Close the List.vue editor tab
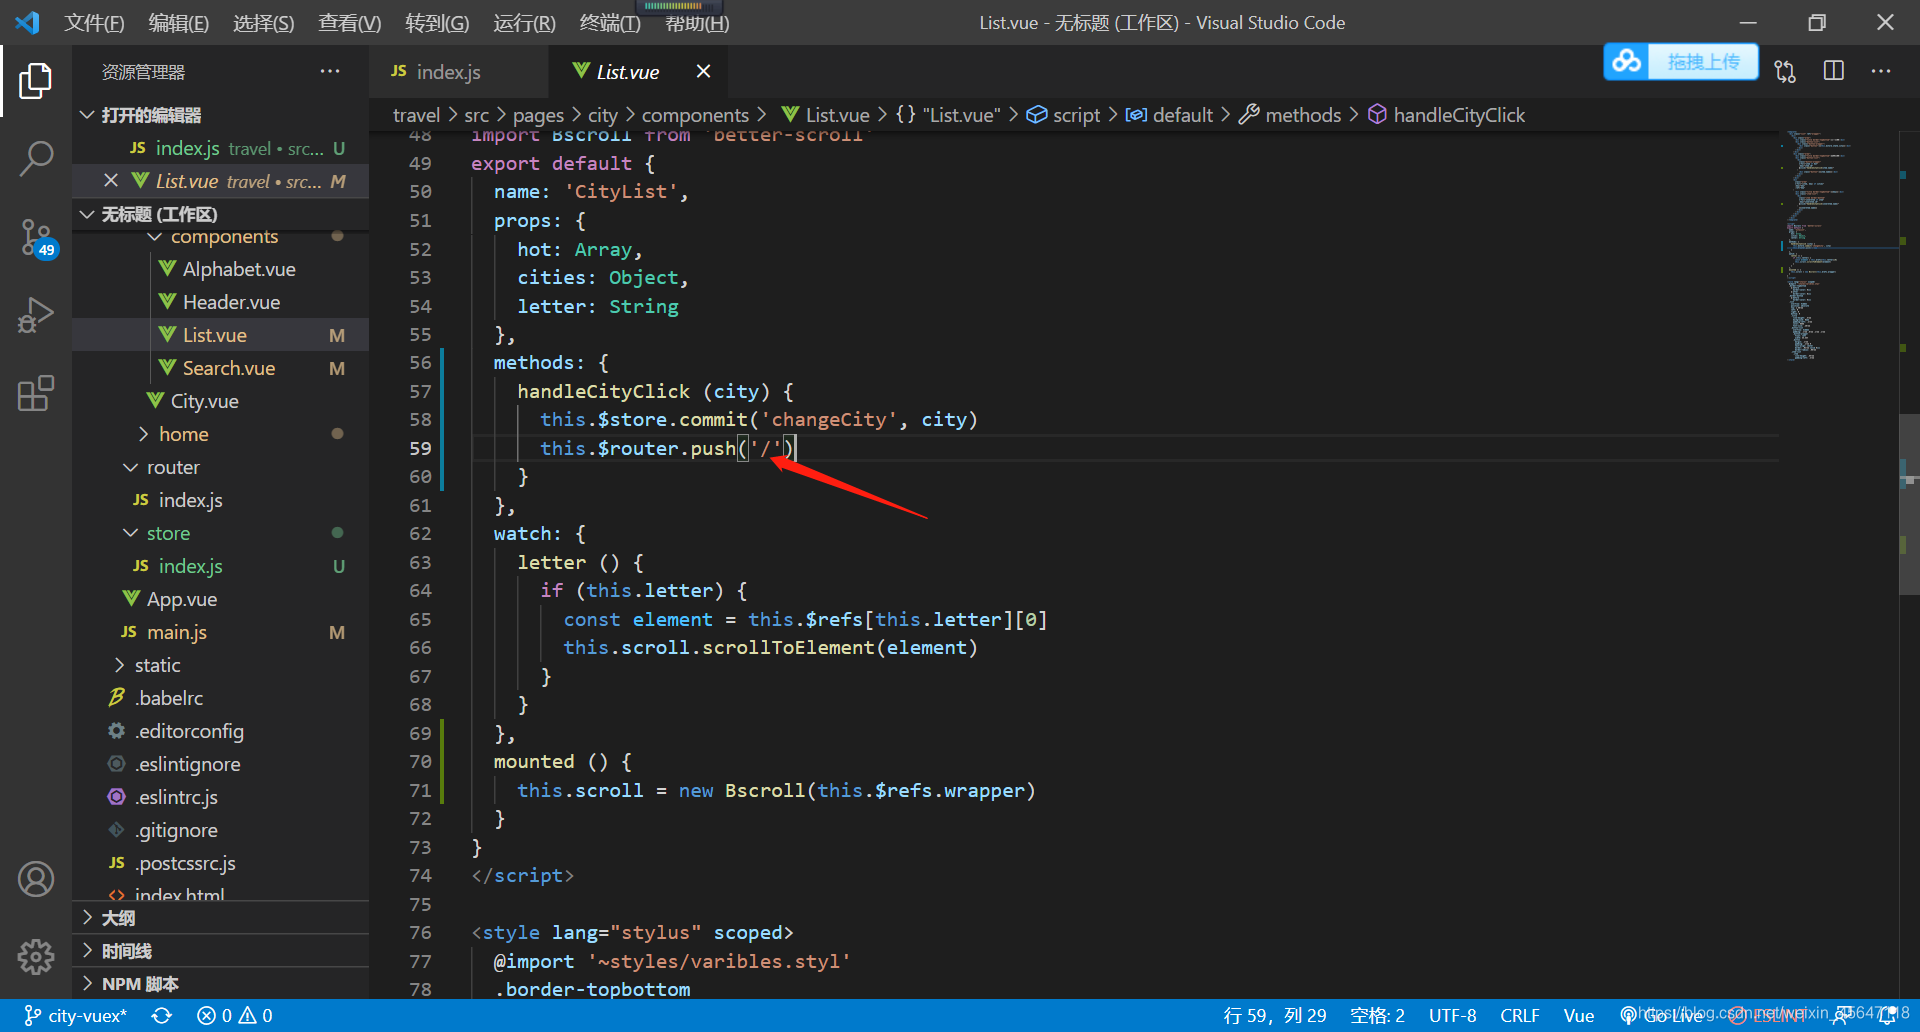This screenshot has height=1032, width=1920. tap(703, 71)
